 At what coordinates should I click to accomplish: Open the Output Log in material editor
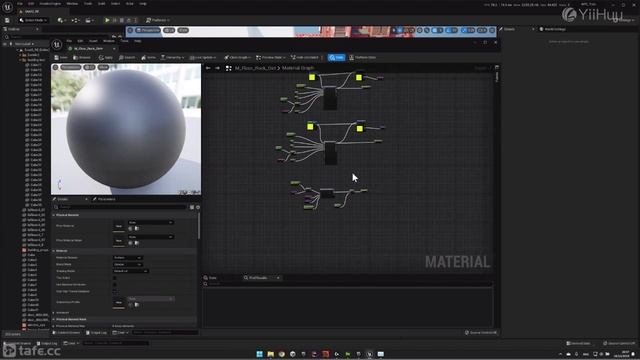pyautogui.click(x=96, y=333)
